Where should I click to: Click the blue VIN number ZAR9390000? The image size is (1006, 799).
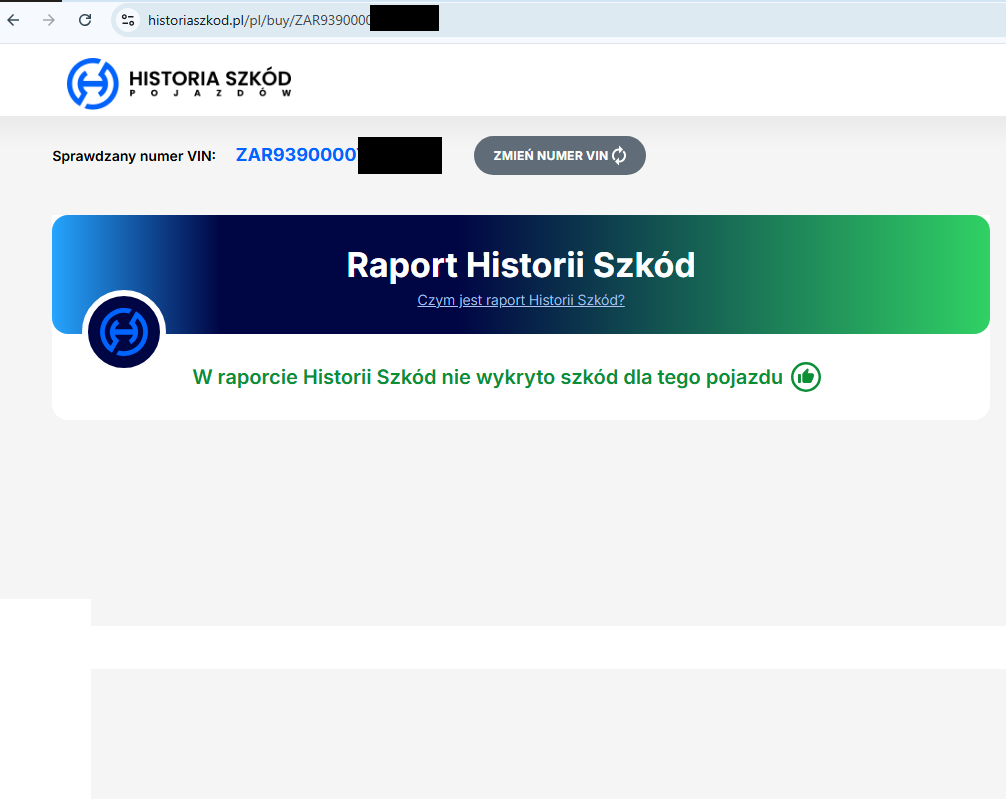(x=297, y=155)
